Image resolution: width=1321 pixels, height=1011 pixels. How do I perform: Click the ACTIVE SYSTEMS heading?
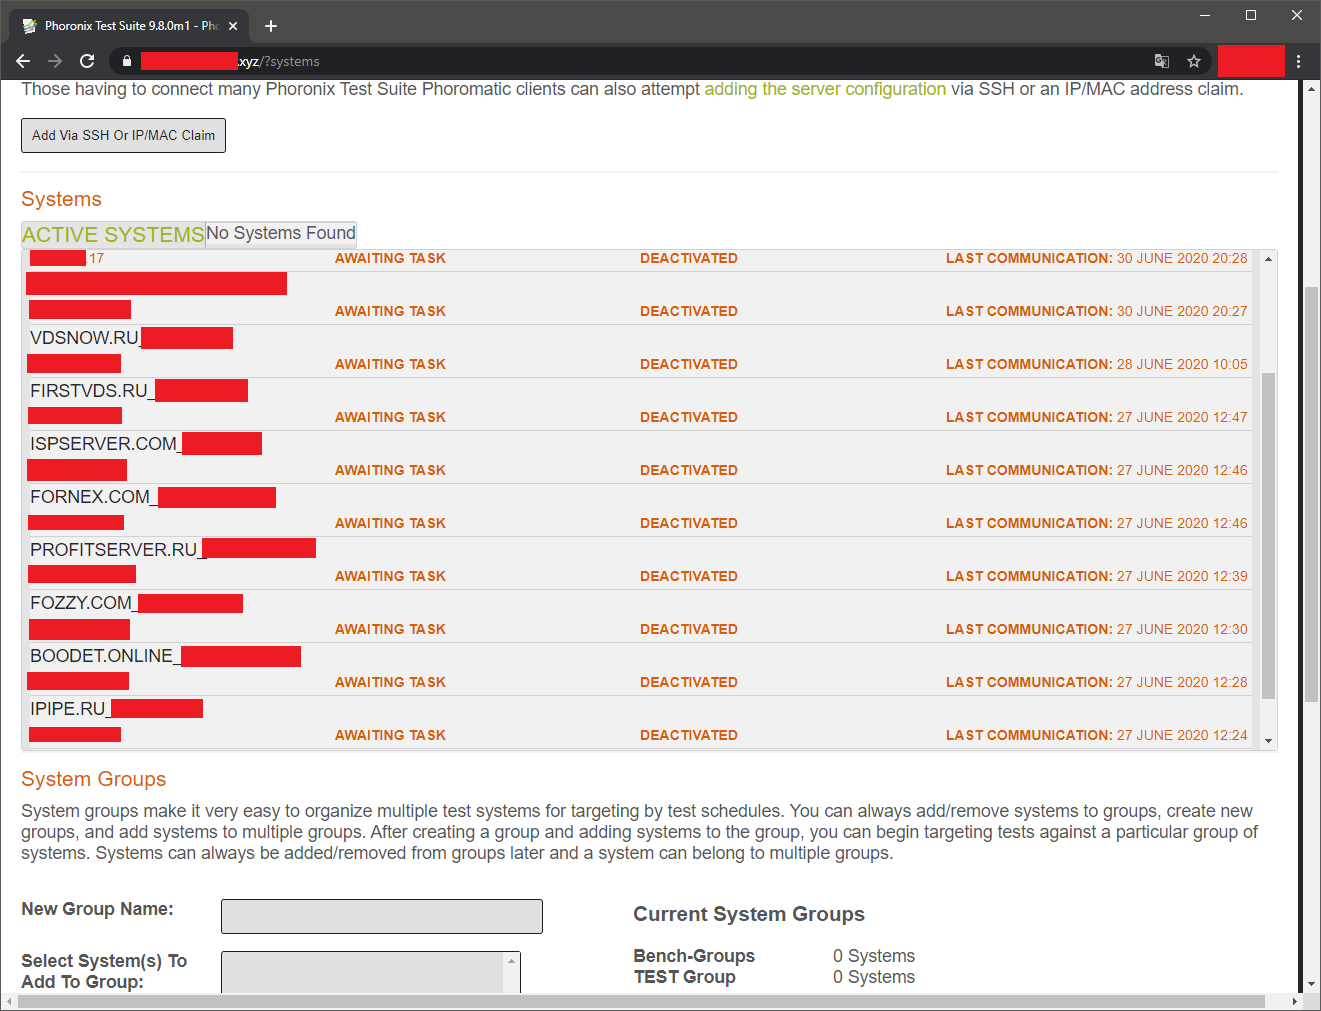point(113,235)
